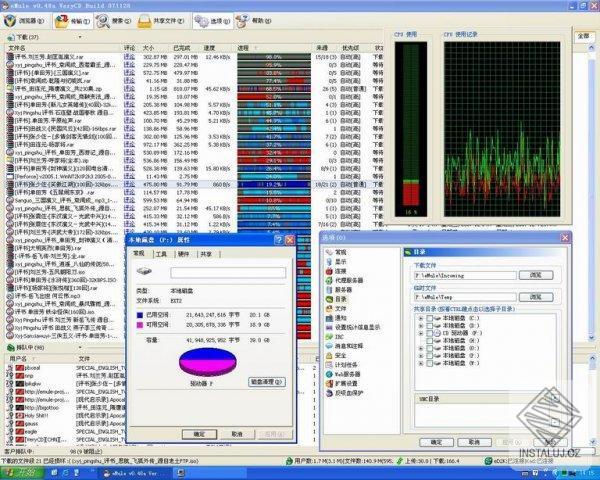Screen dimensions: 600x480
Task: Click 取消 in the options dialog
Action: pos(474,442)
